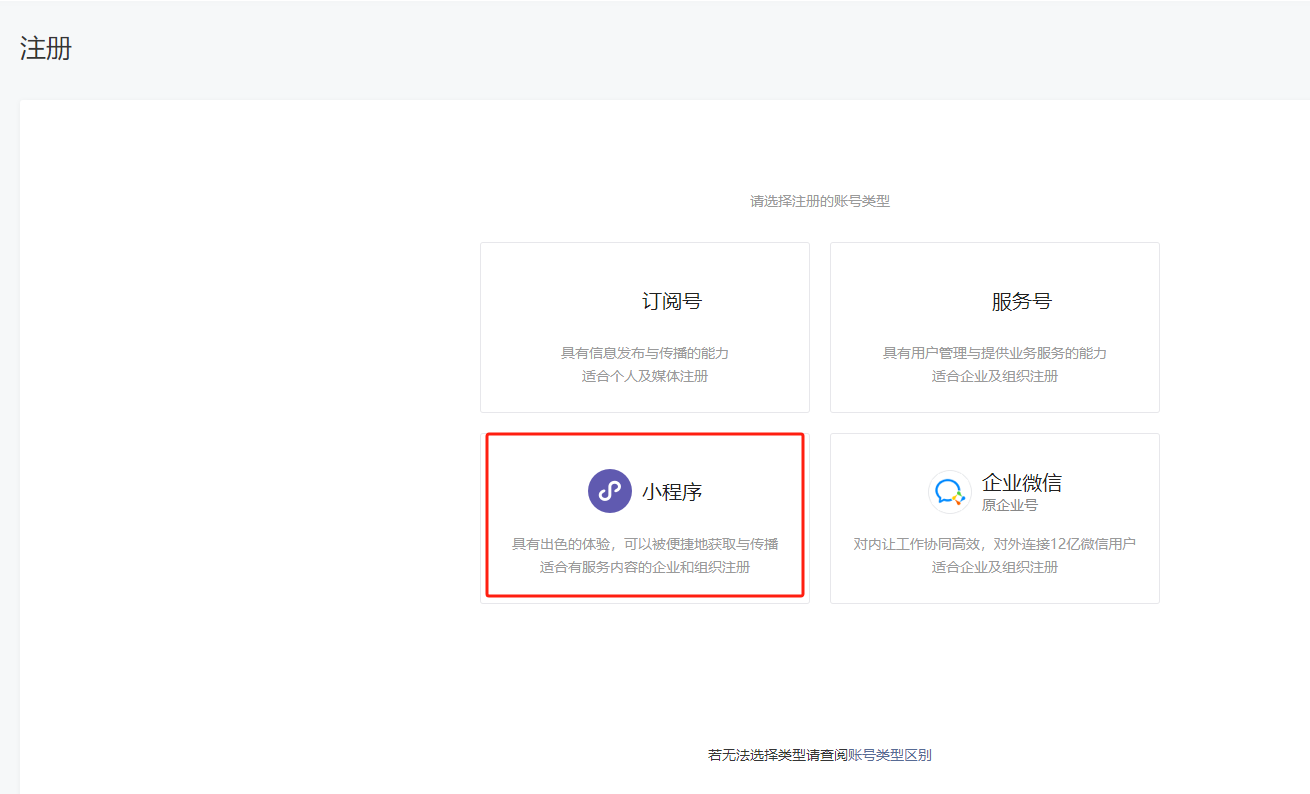Choose the 小程序 title text
1310x794 pixels.
pos(672,492)
